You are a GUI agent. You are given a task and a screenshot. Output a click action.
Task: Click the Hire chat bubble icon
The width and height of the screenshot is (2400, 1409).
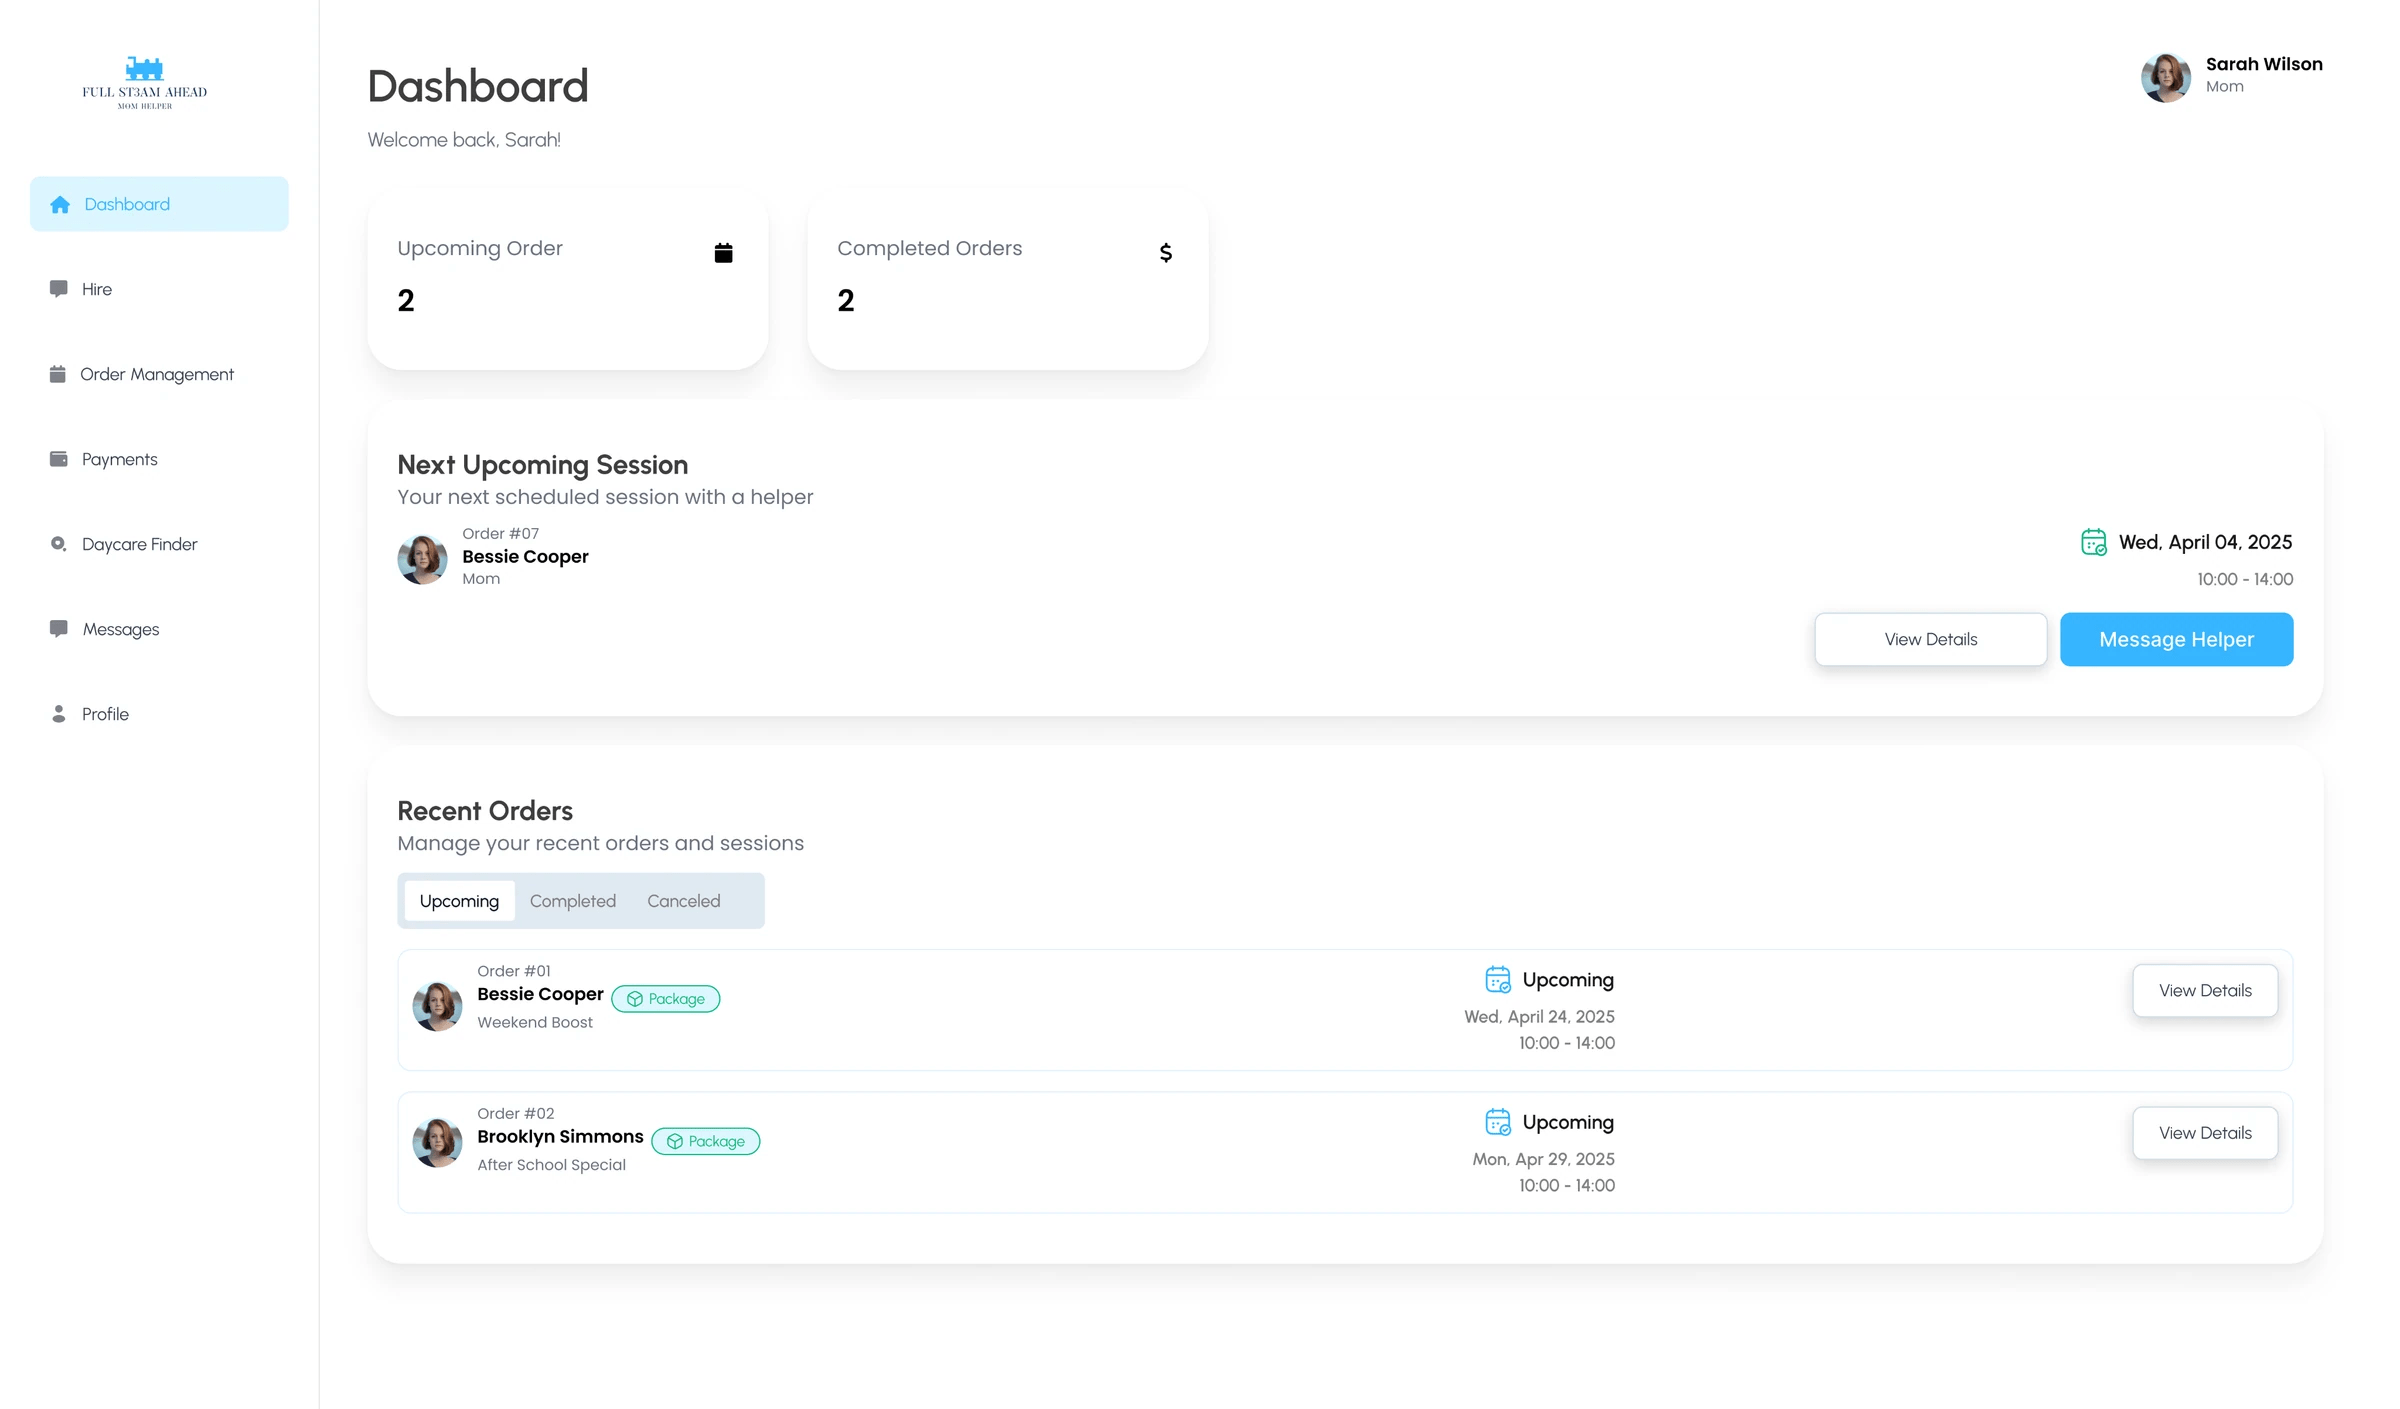point(59,289)
